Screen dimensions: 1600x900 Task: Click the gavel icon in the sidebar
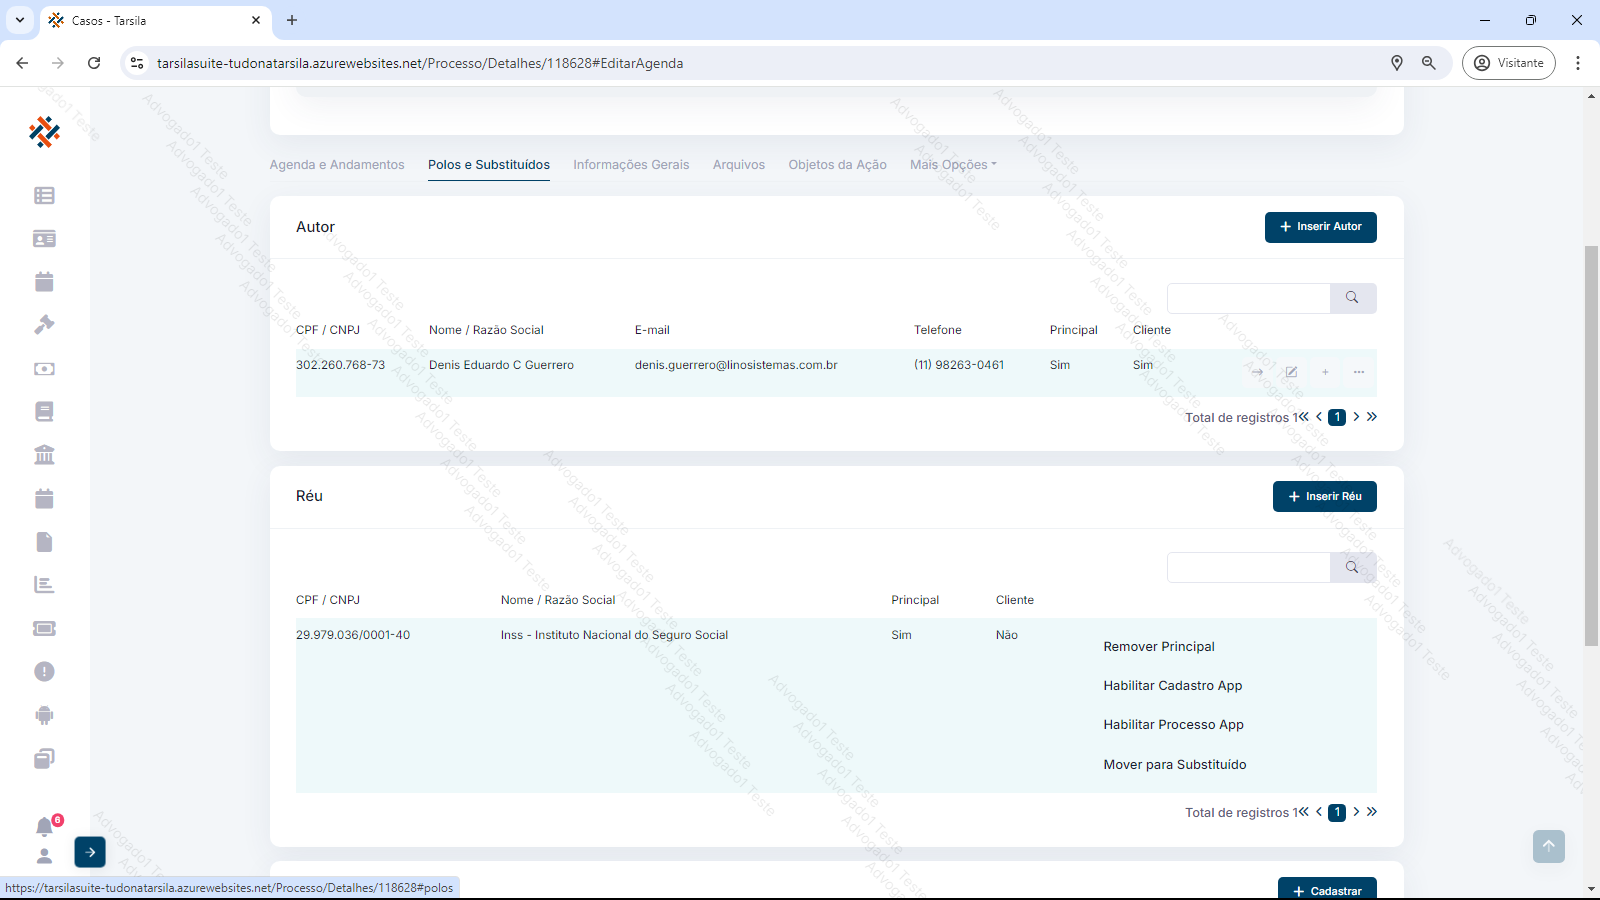(44, 325)
